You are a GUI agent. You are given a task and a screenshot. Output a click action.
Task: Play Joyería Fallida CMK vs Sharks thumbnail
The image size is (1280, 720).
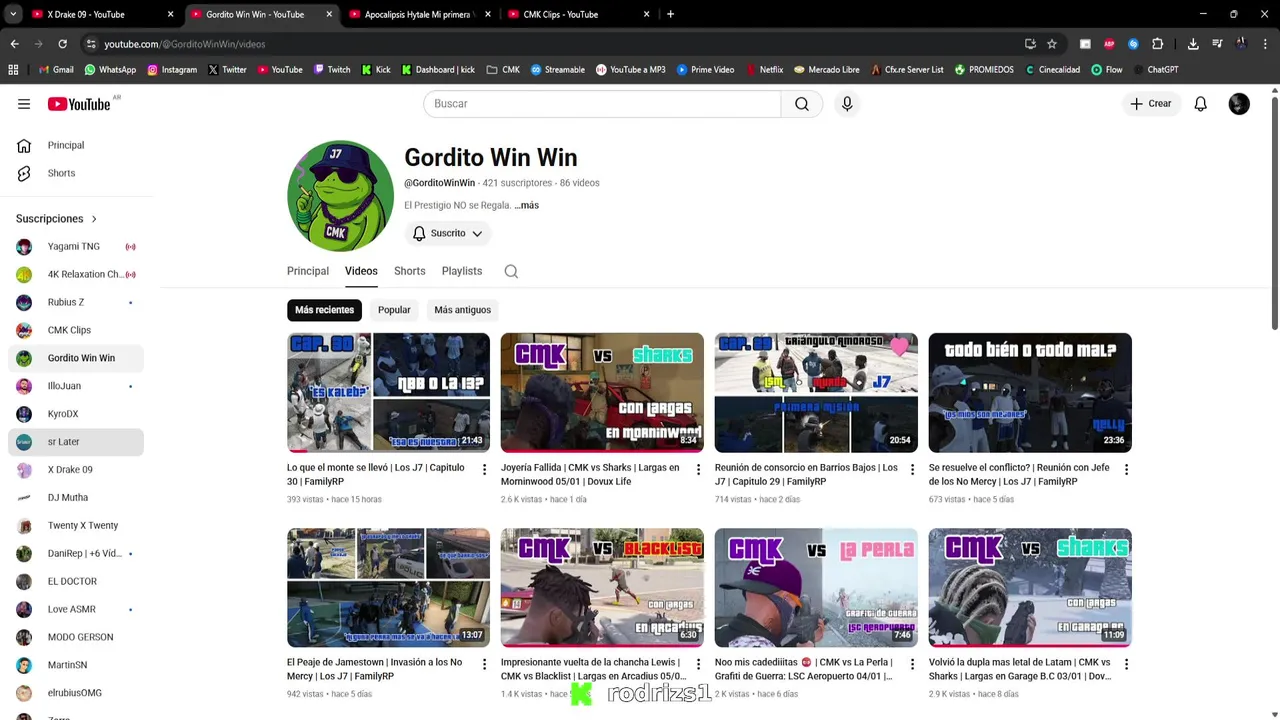[602, 393]
